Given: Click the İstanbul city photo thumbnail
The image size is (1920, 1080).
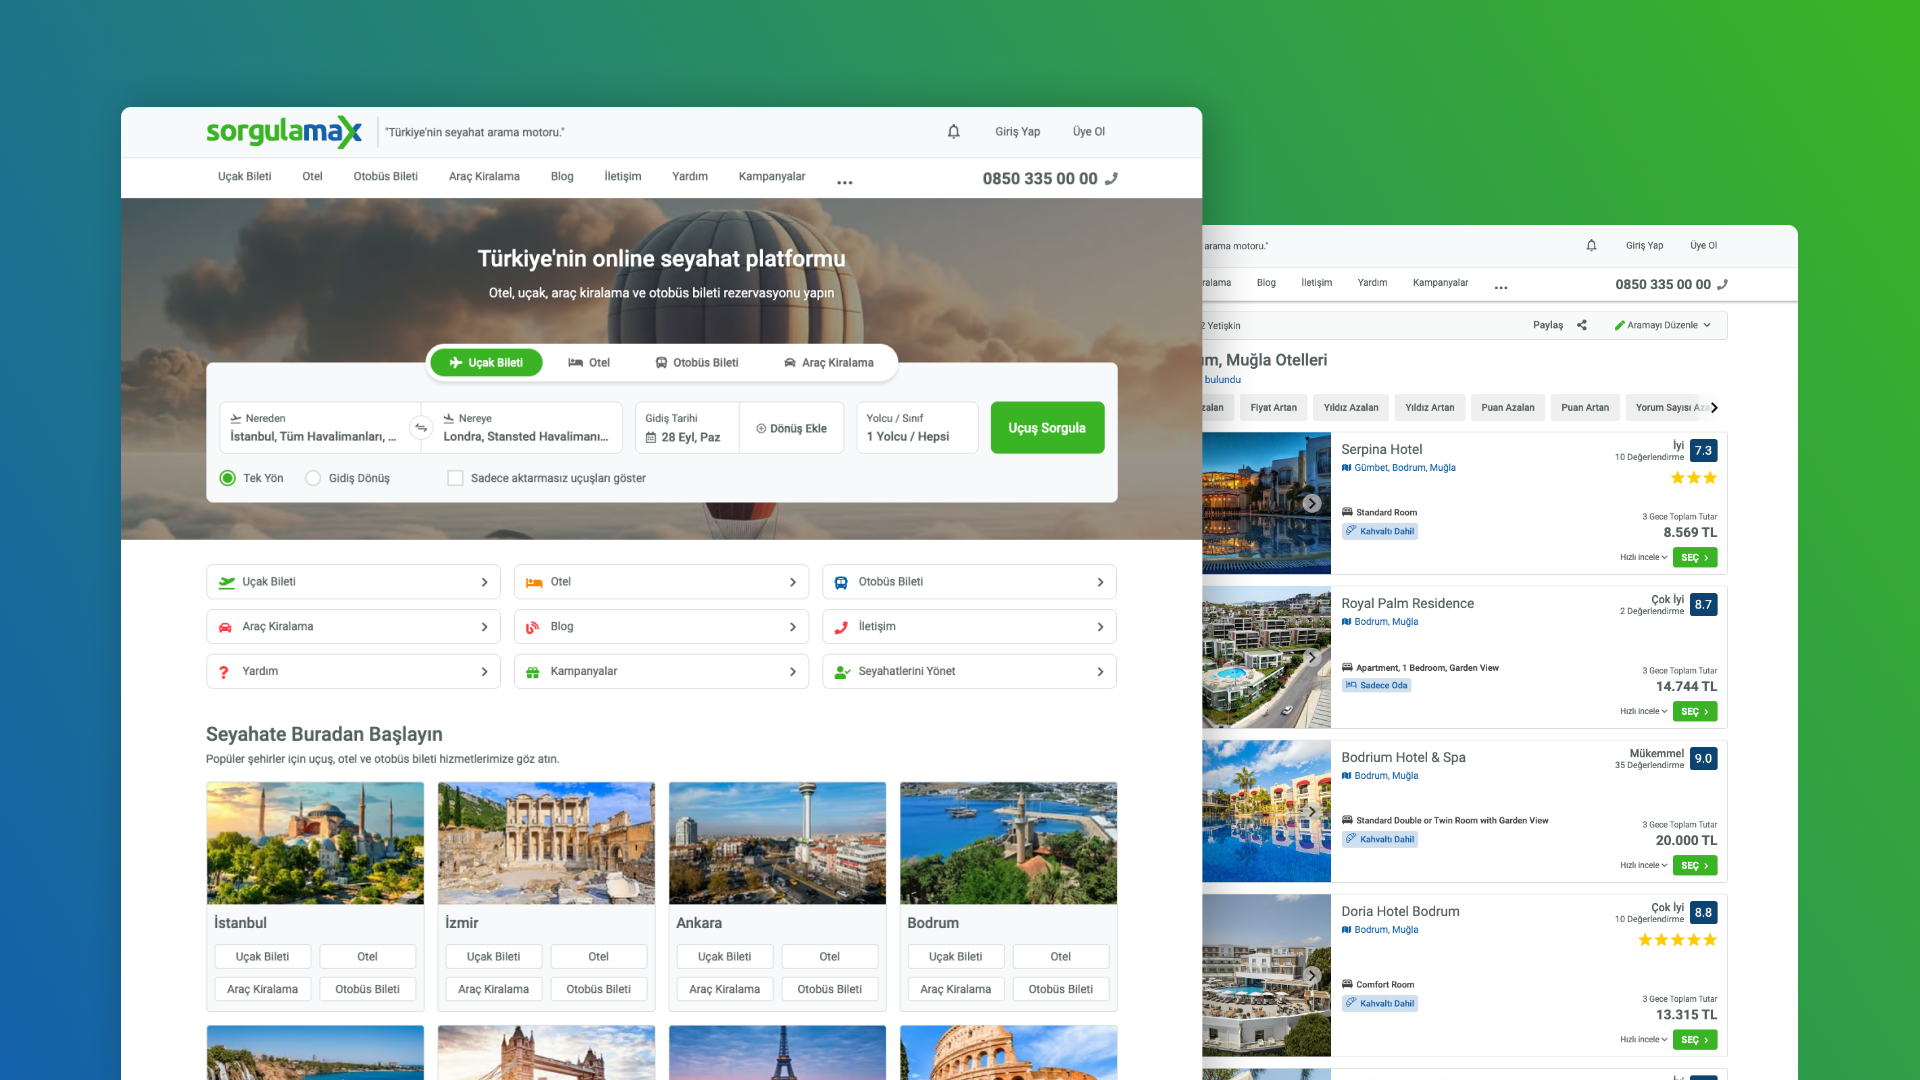Looking at the screenshot, I should pos(315,843).
